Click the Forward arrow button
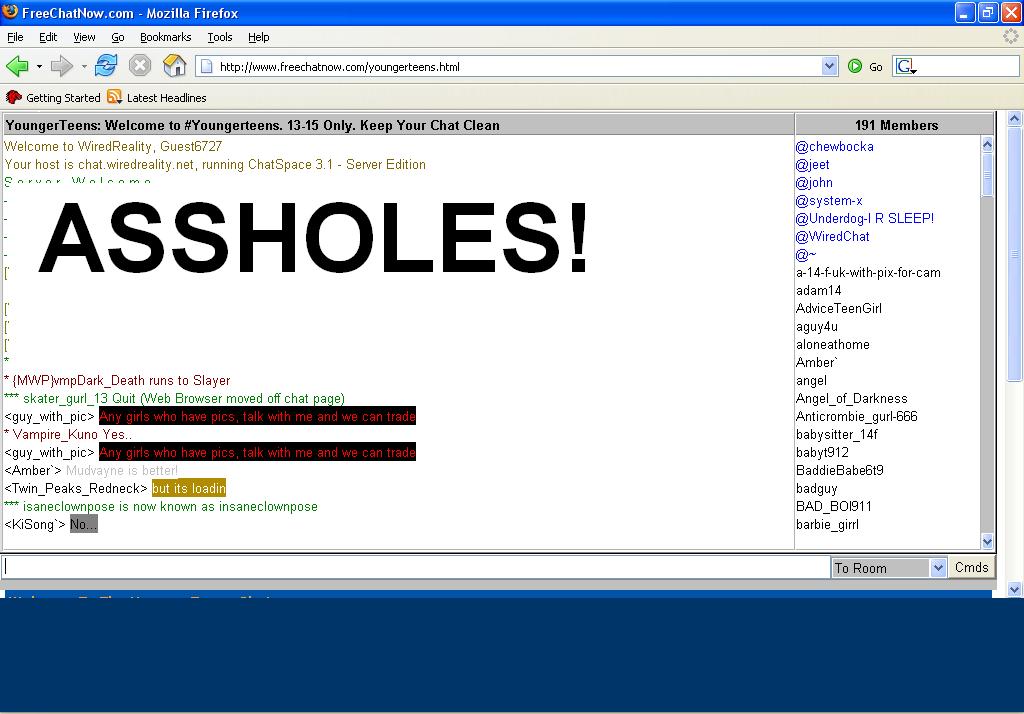 pyautogui.click(x=61, y=66)
